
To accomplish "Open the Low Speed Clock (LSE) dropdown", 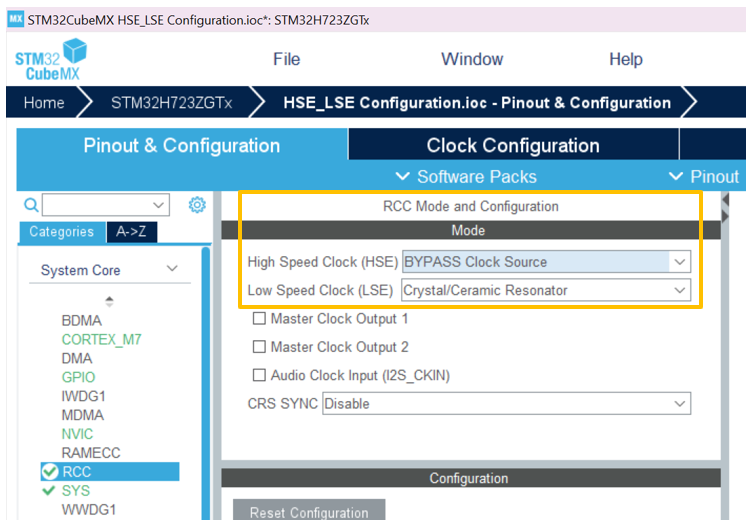I will [547, 290].
